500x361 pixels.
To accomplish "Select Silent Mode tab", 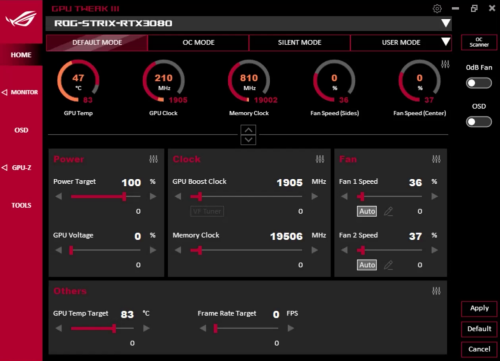I will [x=299, y=43].
